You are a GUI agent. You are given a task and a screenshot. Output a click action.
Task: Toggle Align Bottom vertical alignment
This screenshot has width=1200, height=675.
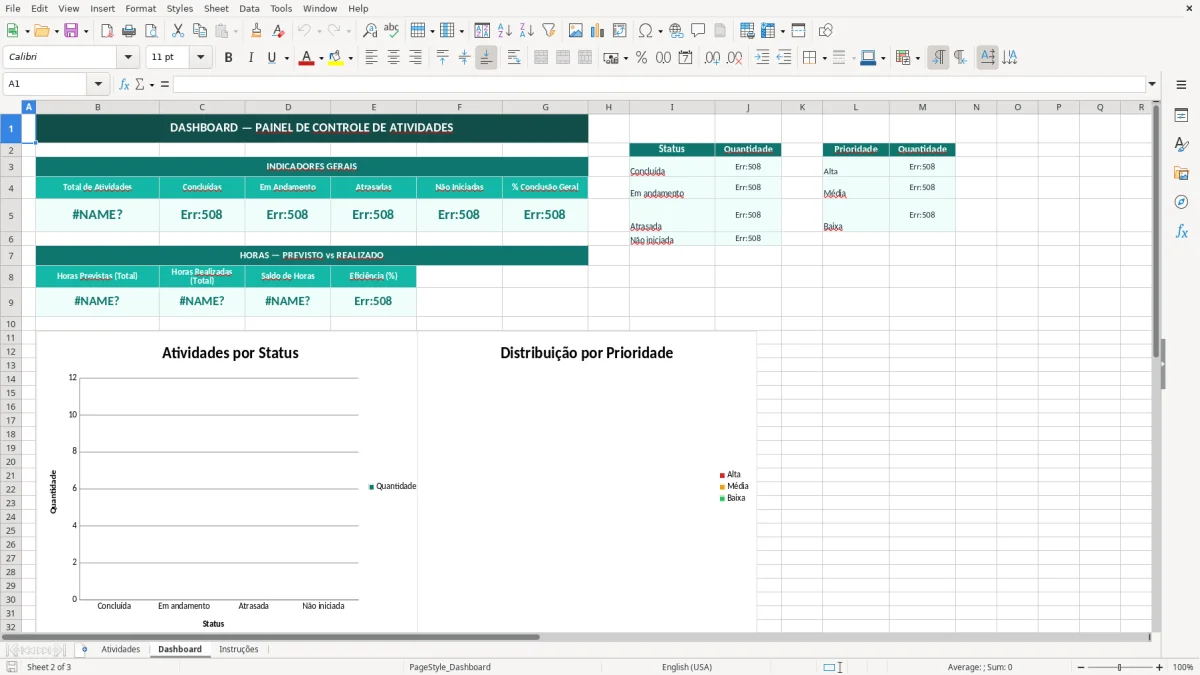click(x=486, y=58)
